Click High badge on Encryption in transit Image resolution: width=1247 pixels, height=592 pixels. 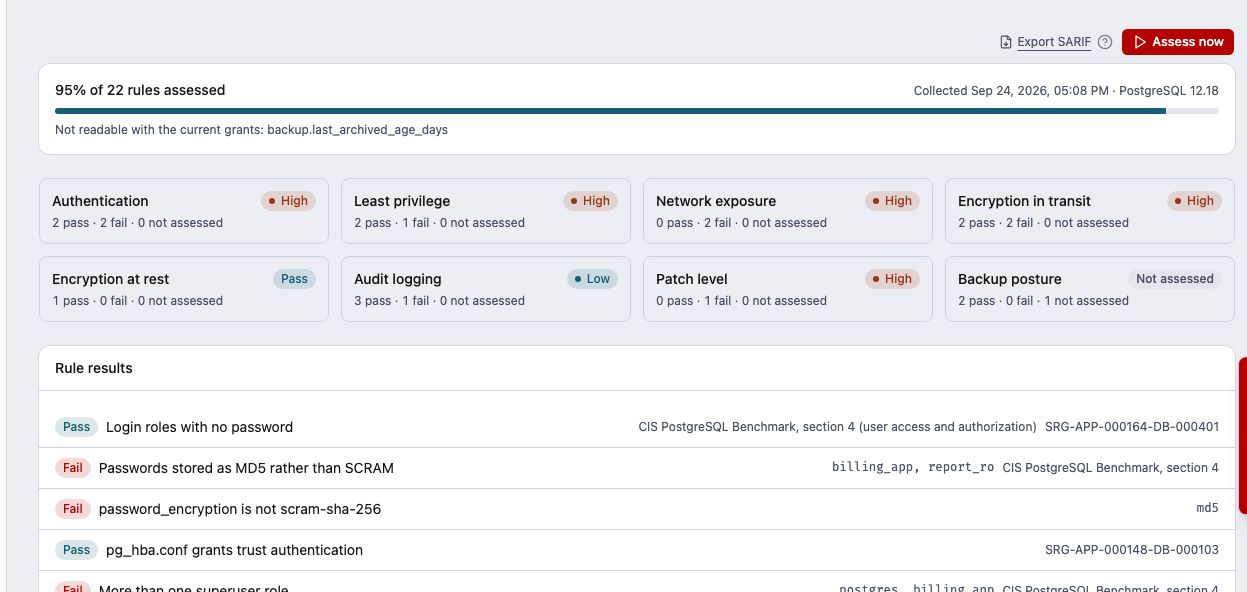coord(1194,201)
